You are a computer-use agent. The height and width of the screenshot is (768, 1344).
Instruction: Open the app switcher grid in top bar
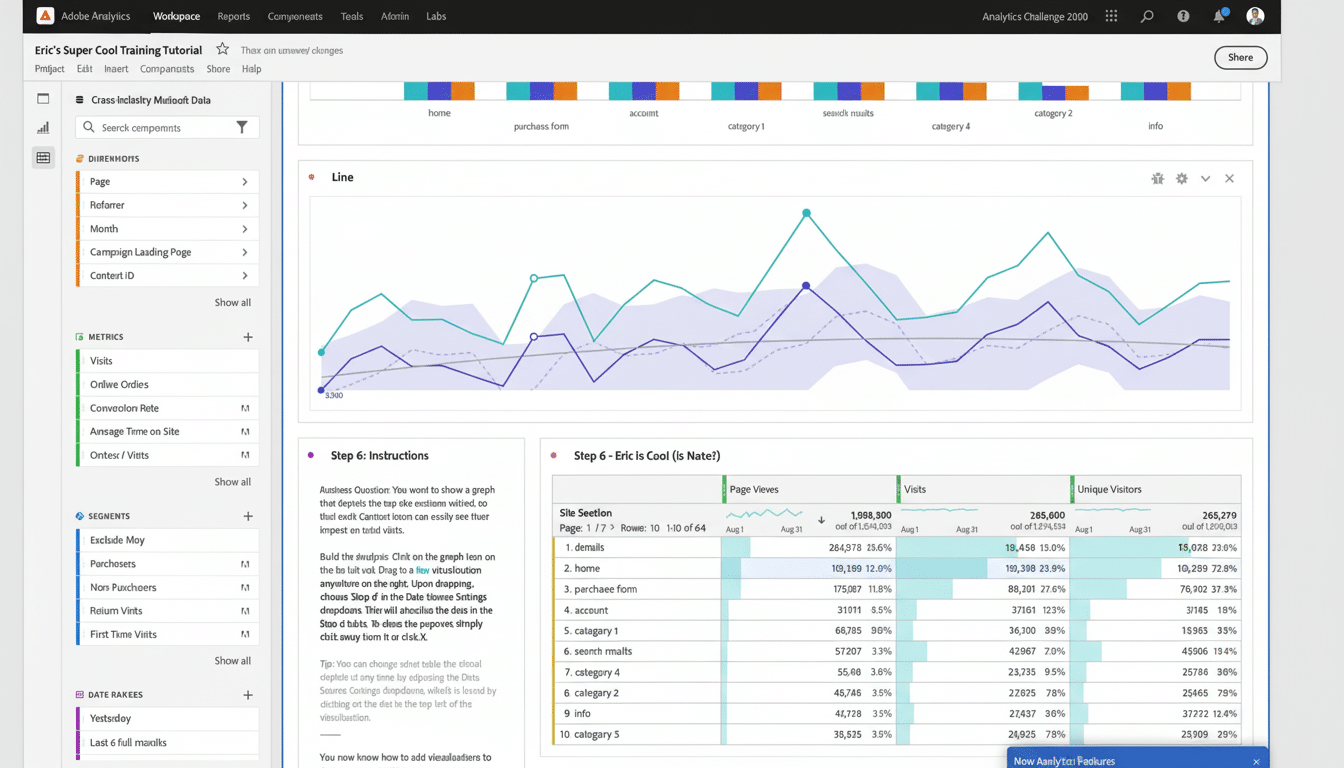click(1110, 16)
